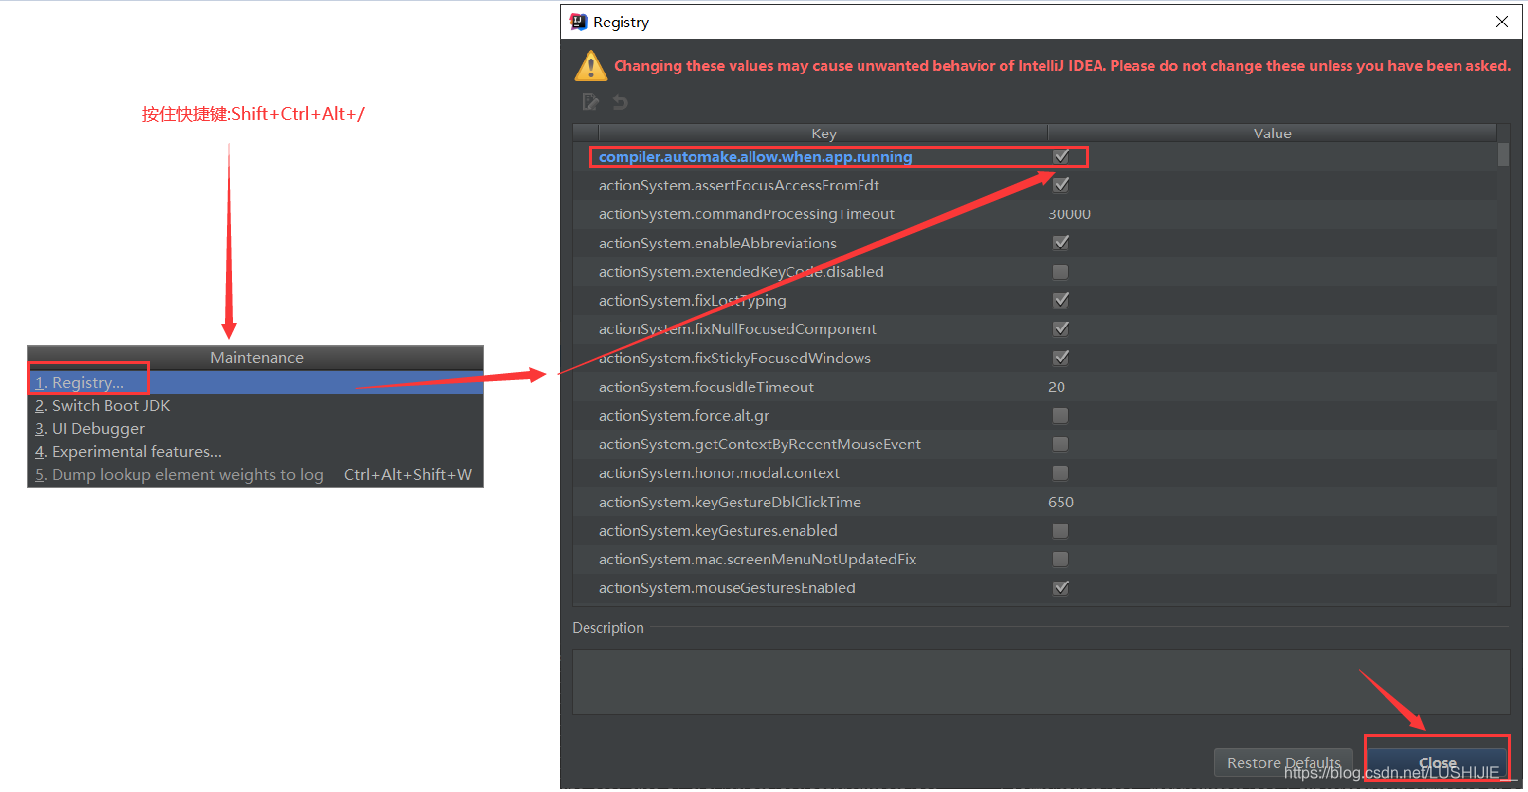
Task: Click the Maintenance popup title
Action: coord(256,358)
